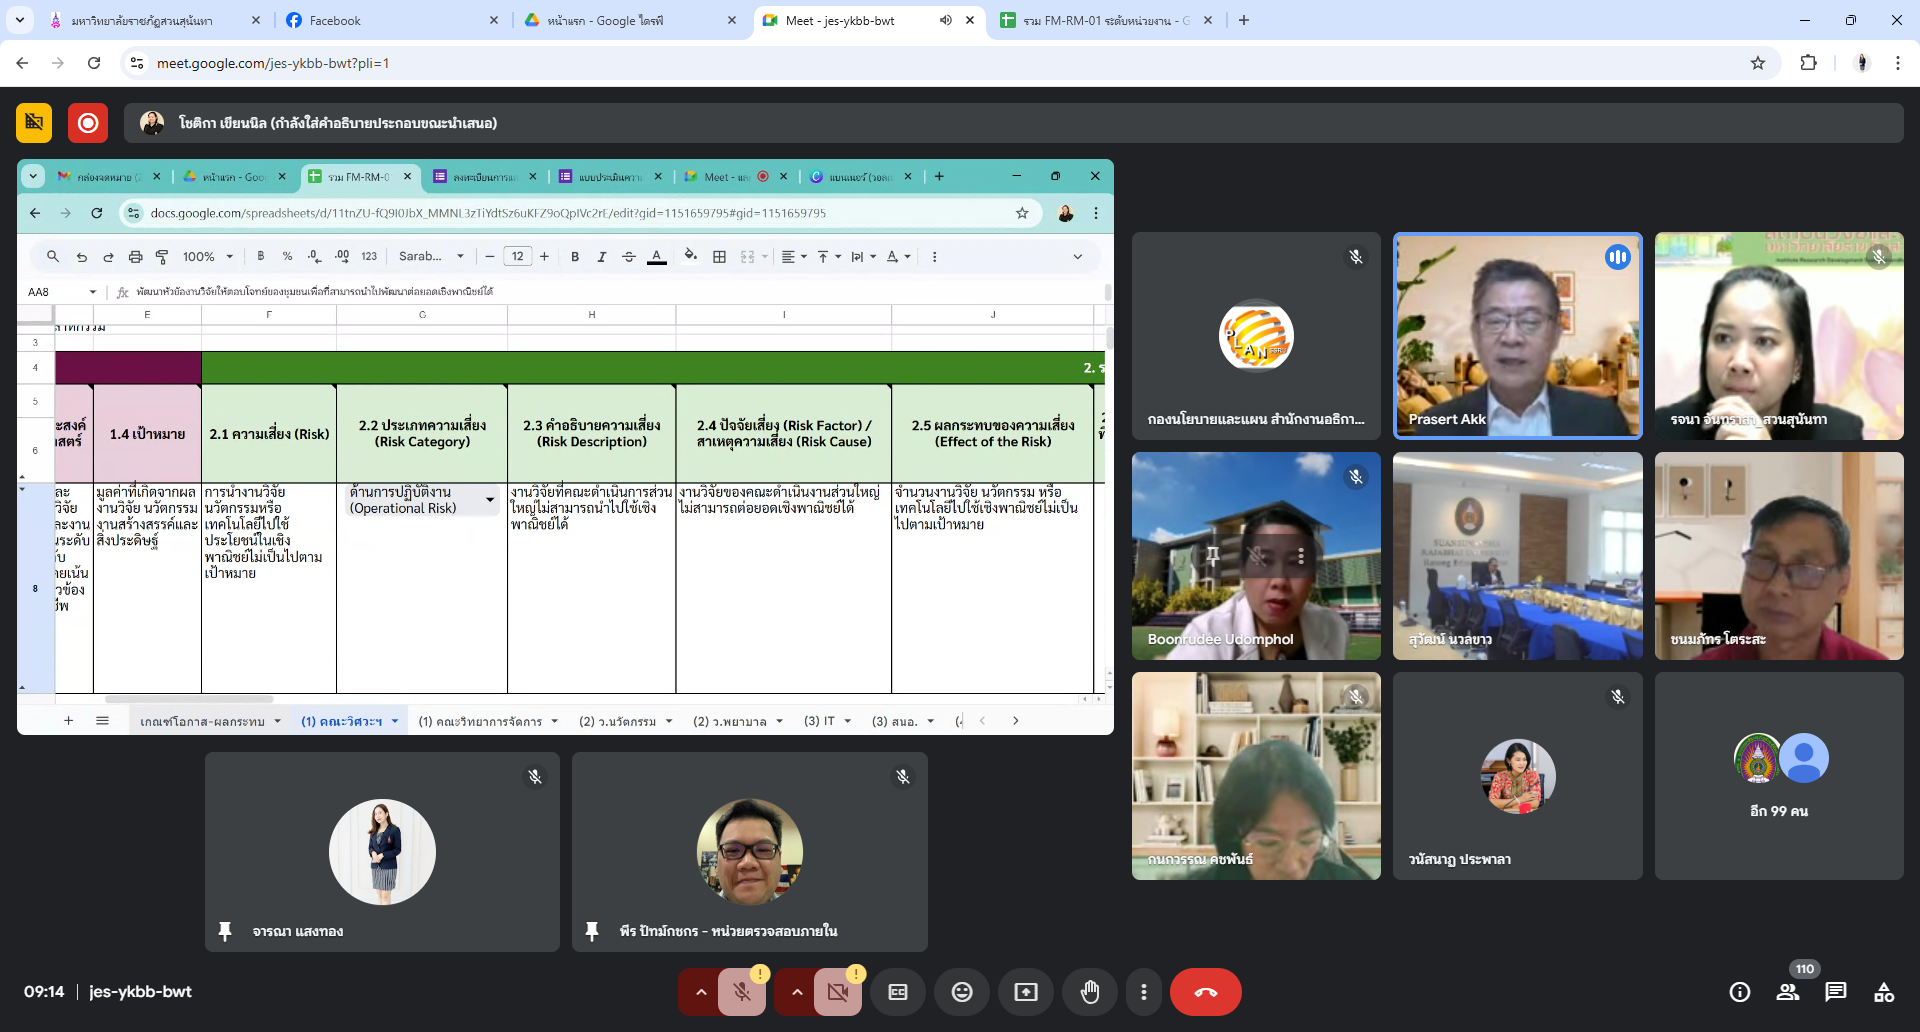Screen dimensions: 1920x1032
Task: Expand video settings arrow beside camera
Action: click(x=796, y=992)
